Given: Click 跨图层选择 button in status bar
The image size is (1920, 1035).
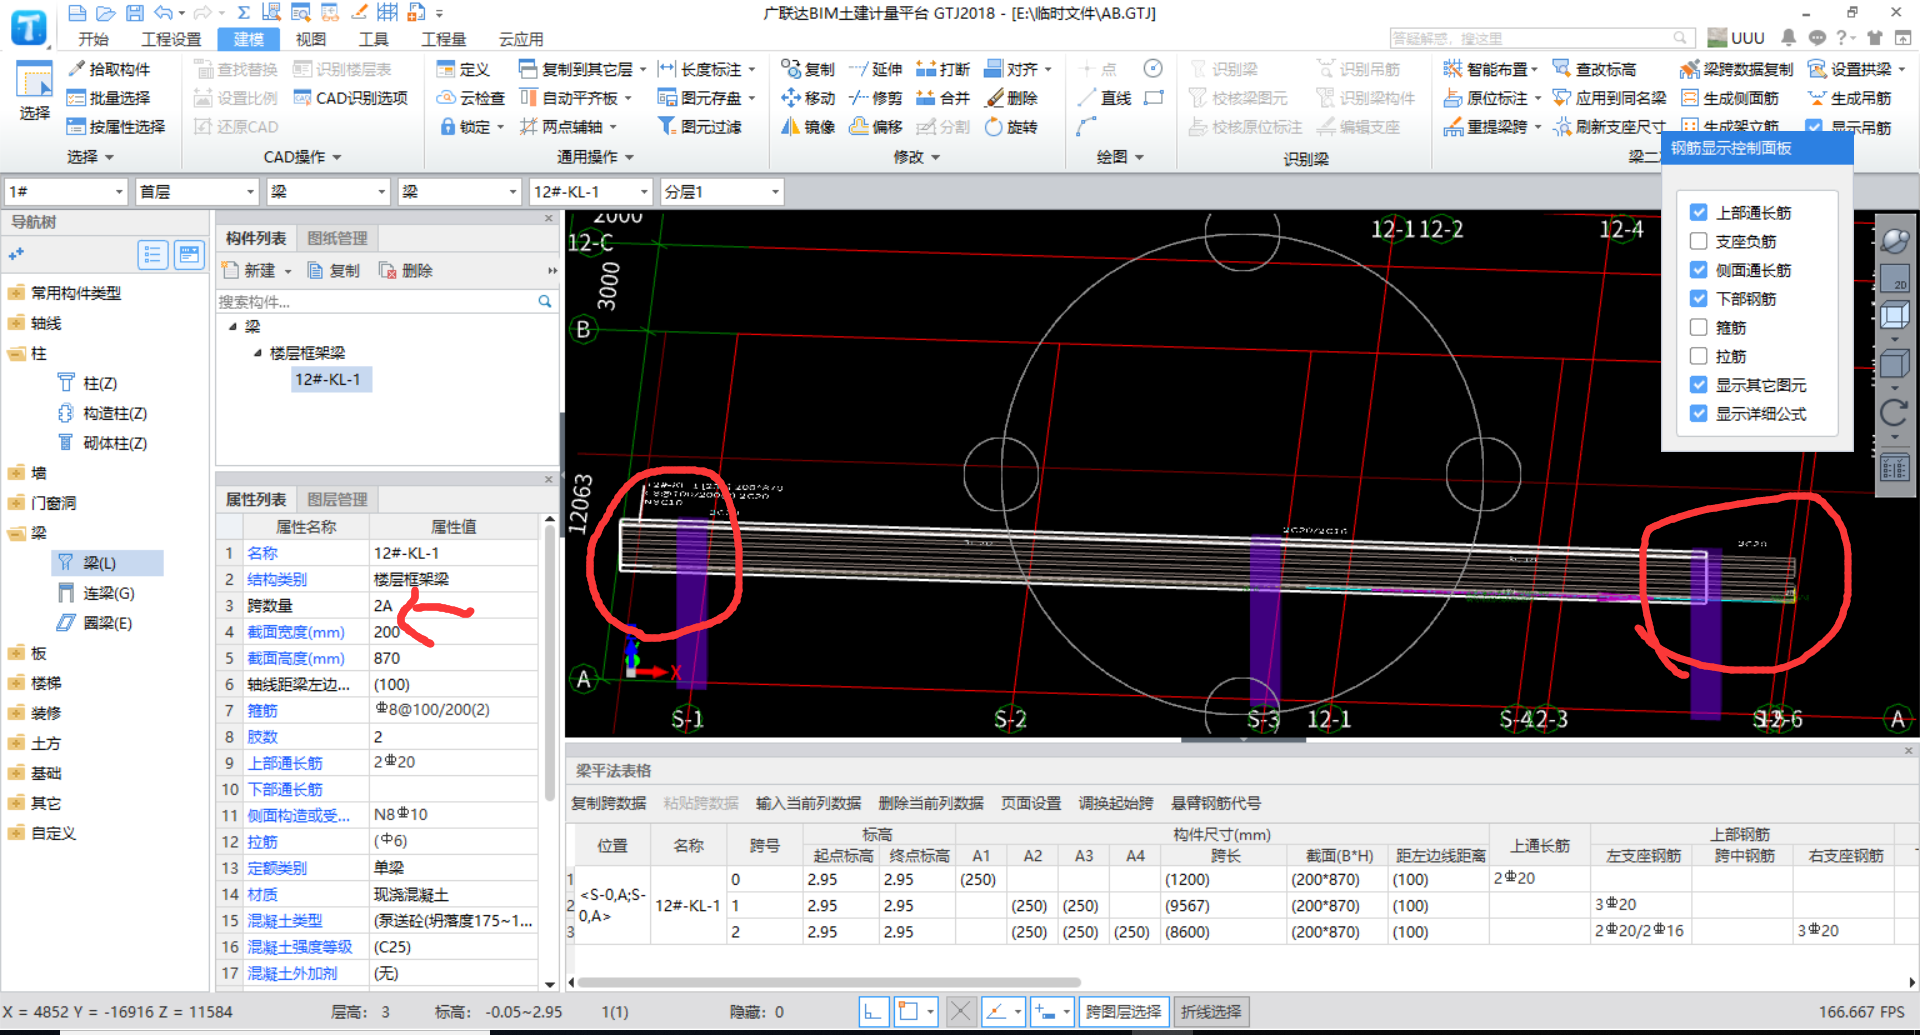Looking at the screenshot, I should point(1124,1012).
